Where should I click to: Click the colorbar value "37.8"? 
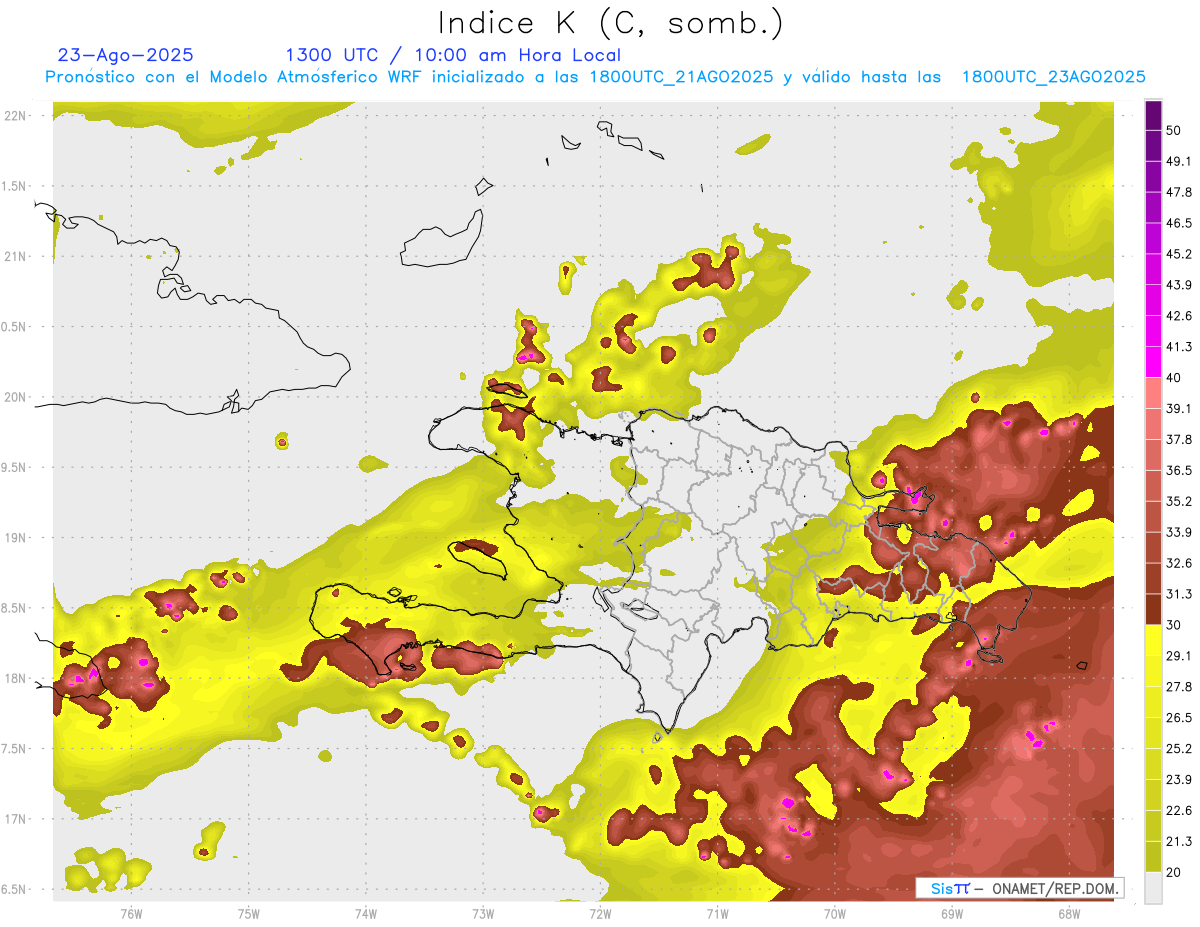1179,439
